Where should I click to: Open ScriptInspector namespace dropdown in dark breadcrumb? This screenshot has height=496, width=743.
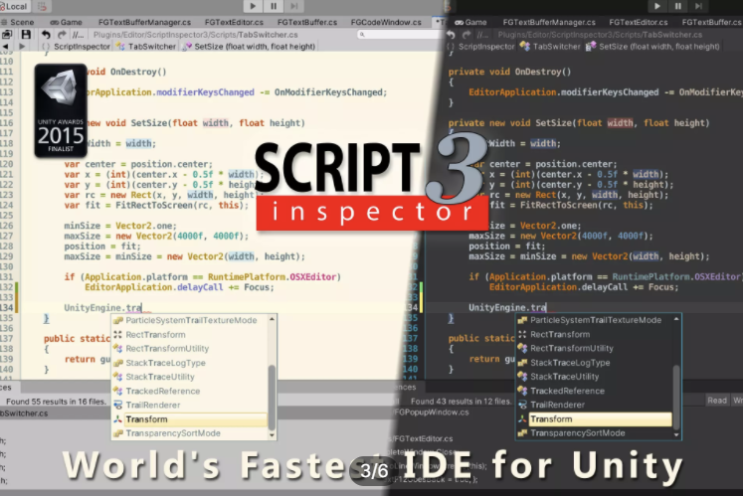[481, 46]
